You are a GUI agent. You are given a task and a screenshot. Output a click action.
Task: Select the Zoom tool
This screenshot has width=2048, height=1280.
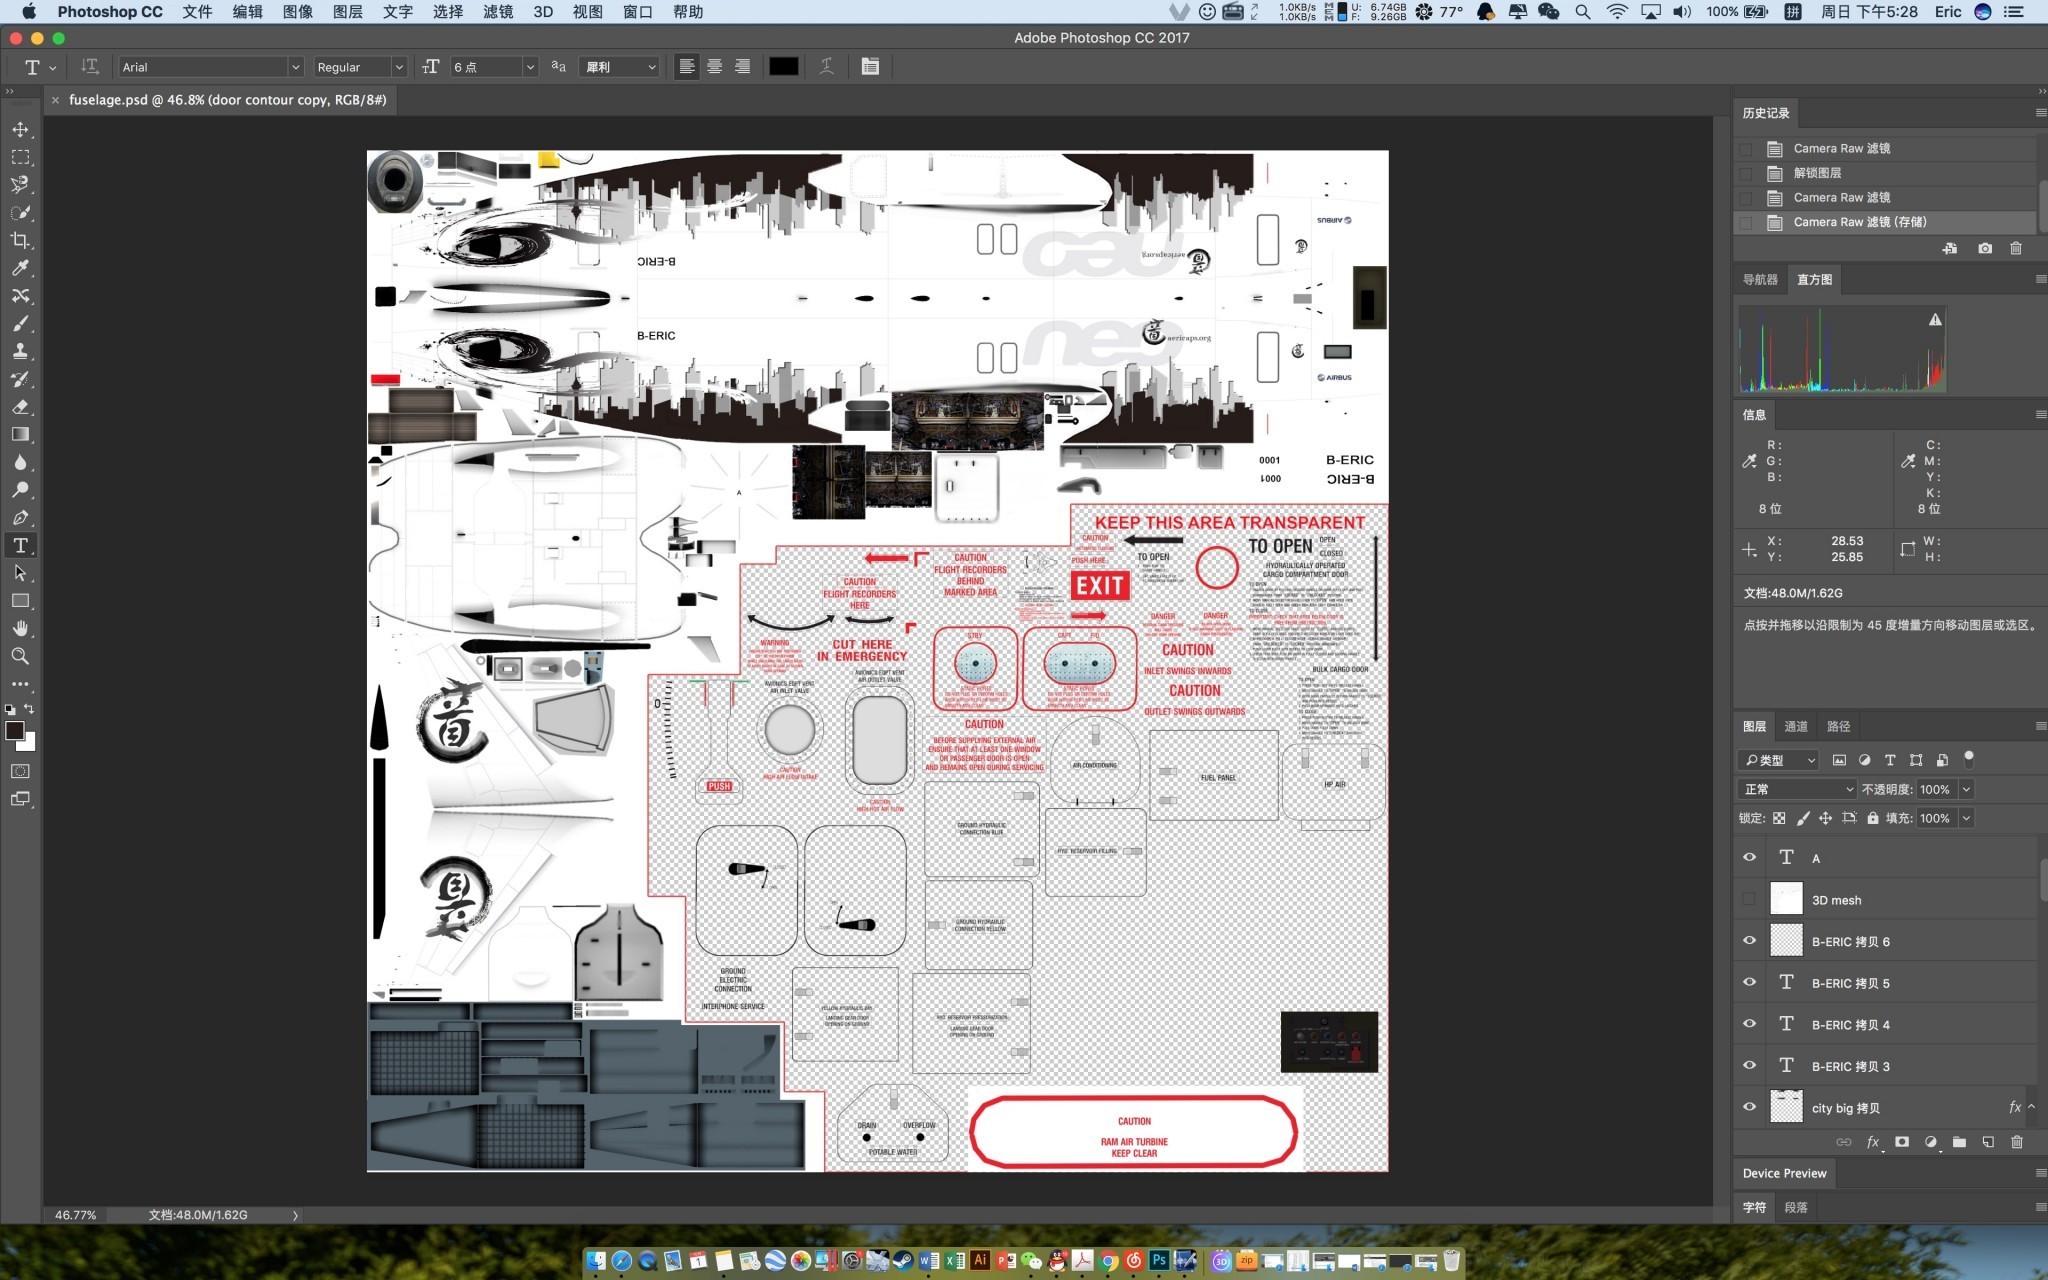[x=20, y=656]
